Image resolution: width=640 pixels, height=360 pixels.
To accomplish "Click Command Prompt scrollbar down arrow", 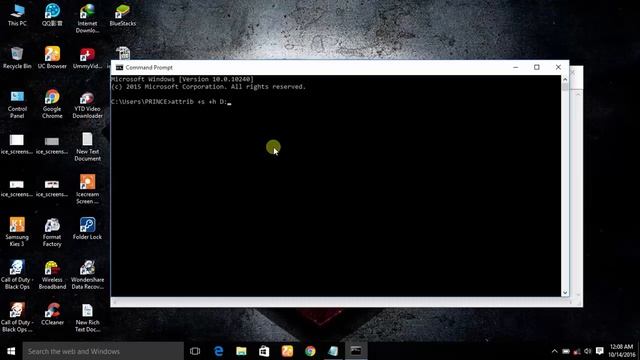I will pos(565,293).
